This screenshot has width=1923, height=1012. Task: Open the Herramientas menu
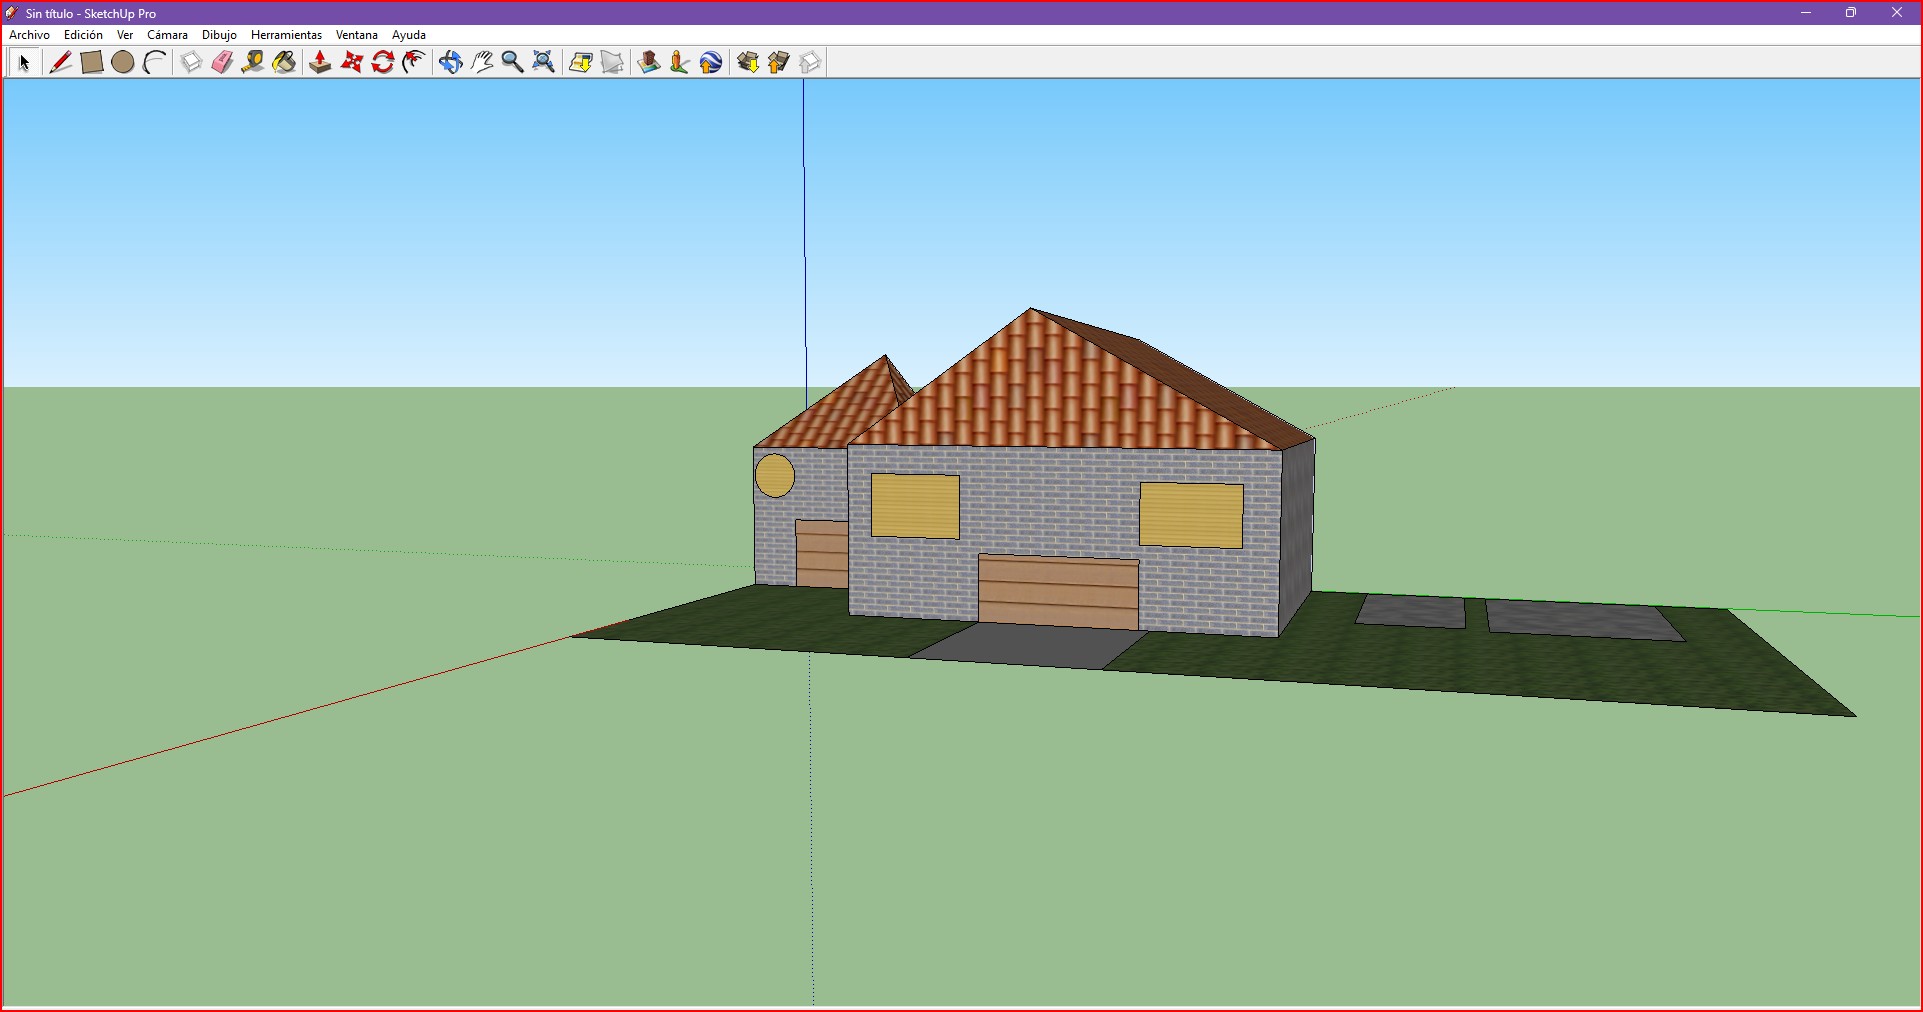(286, 35)
